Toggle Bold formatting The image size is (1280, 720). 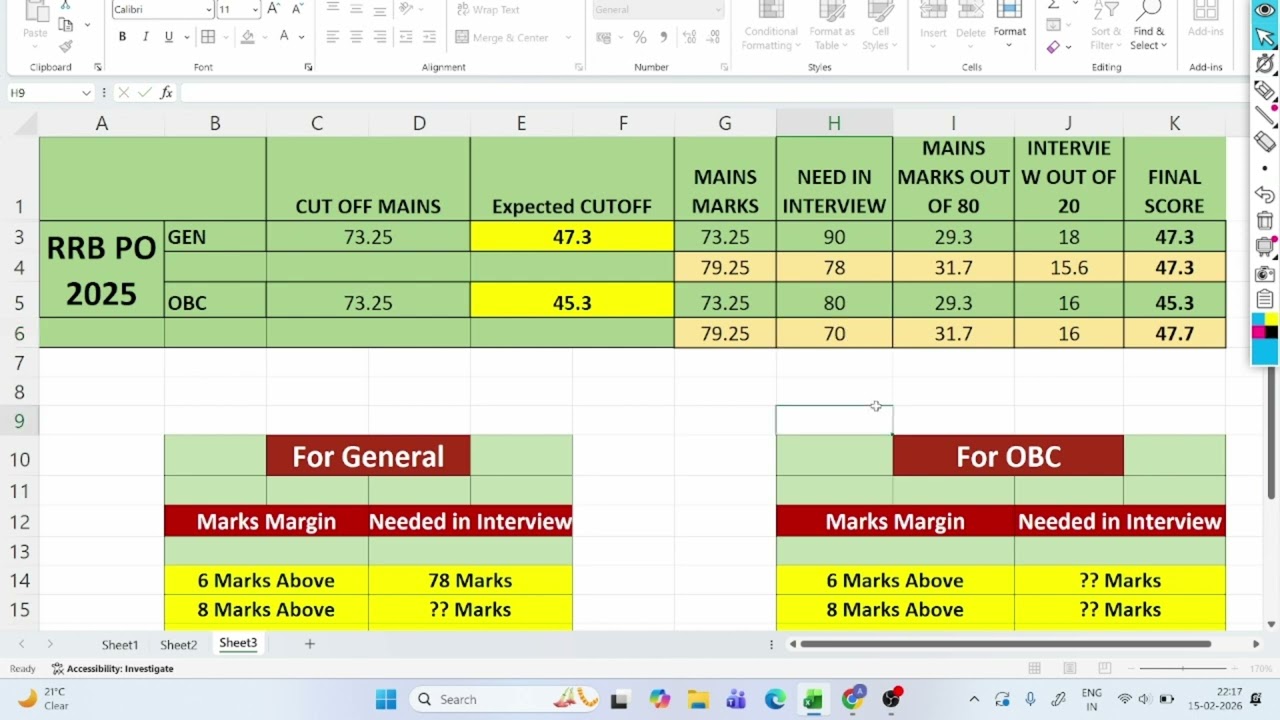122,37
